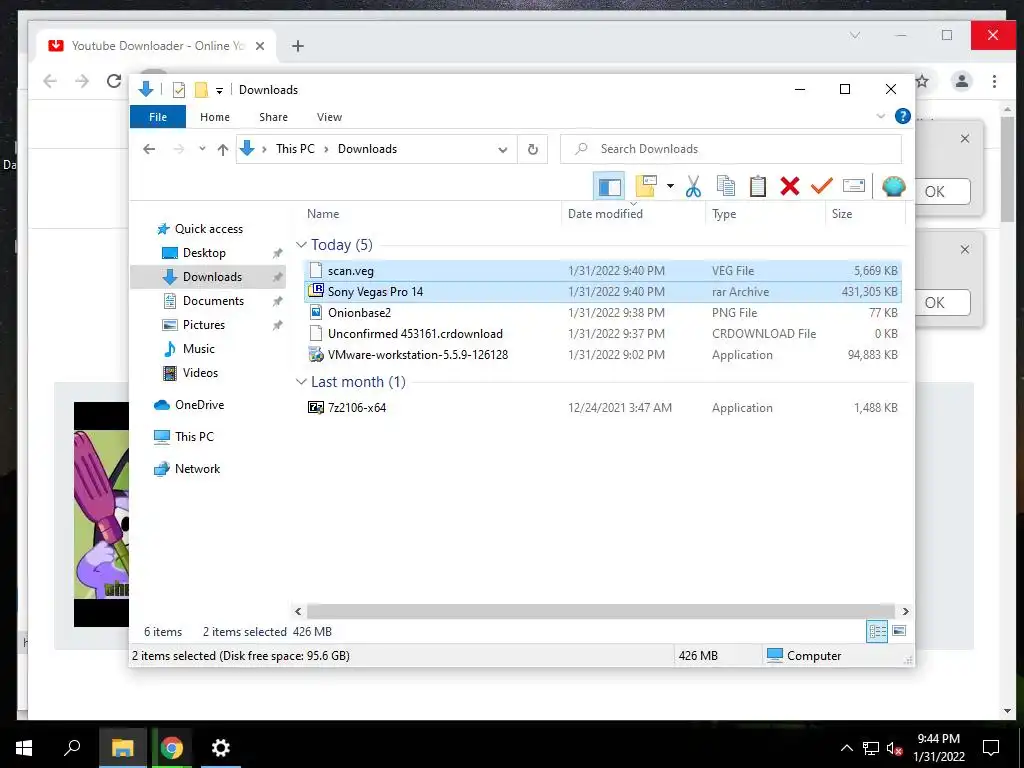
Task: Open Chrome's three-dot menu
Action: click(994, 81)
